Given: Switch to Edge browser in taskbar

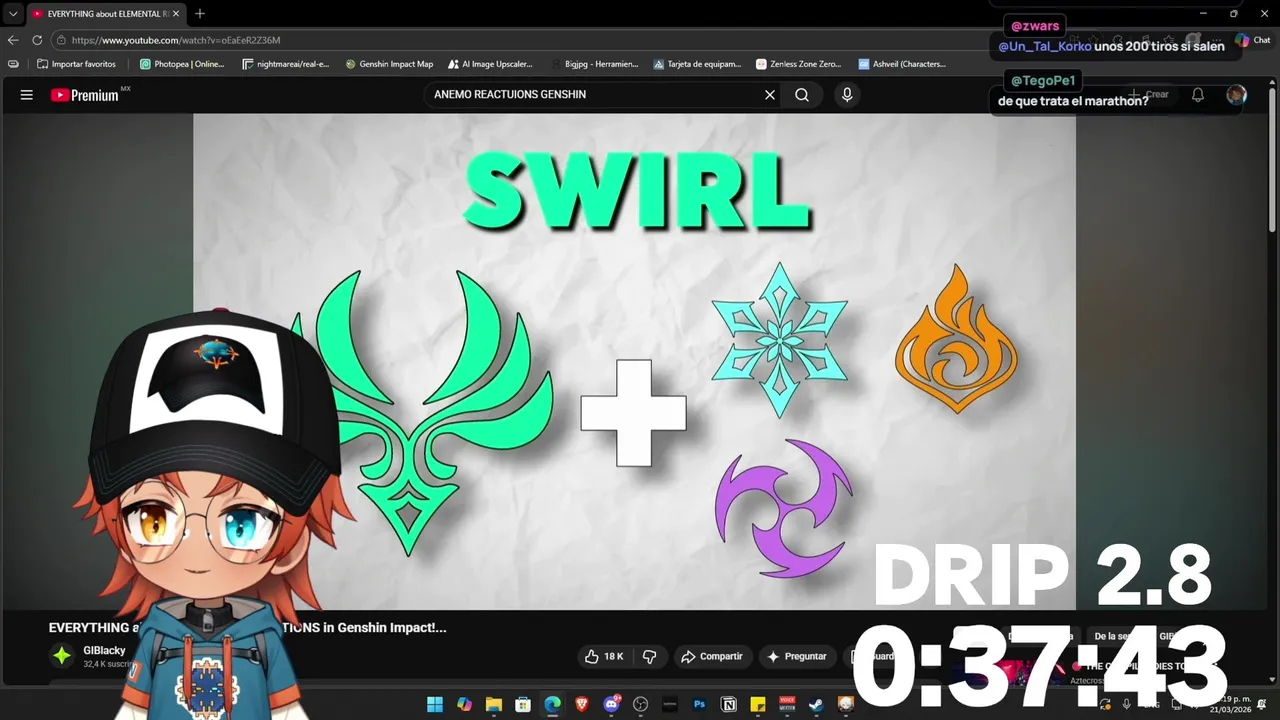Looking at the screenshot, I should pos(552,704).
